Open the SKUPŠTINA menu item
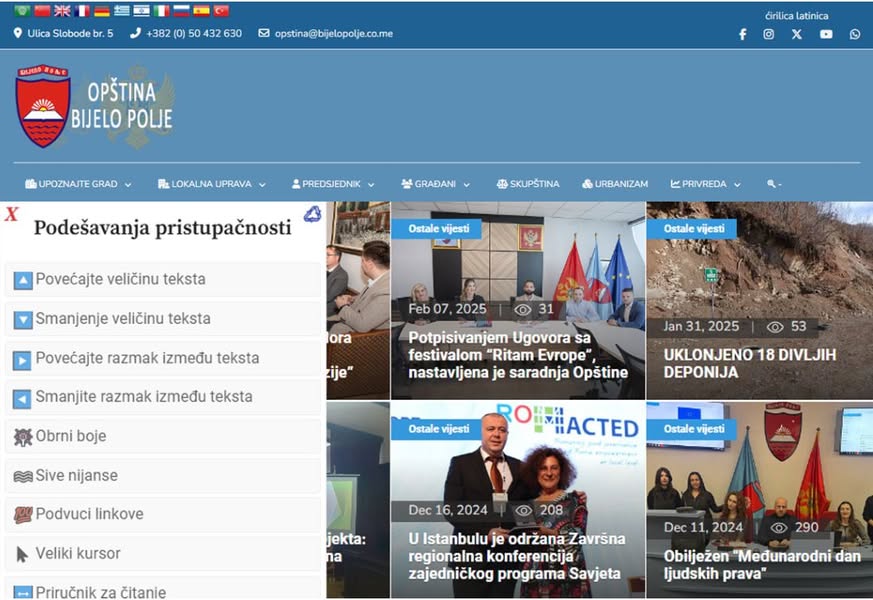 [x=528, y=184]
